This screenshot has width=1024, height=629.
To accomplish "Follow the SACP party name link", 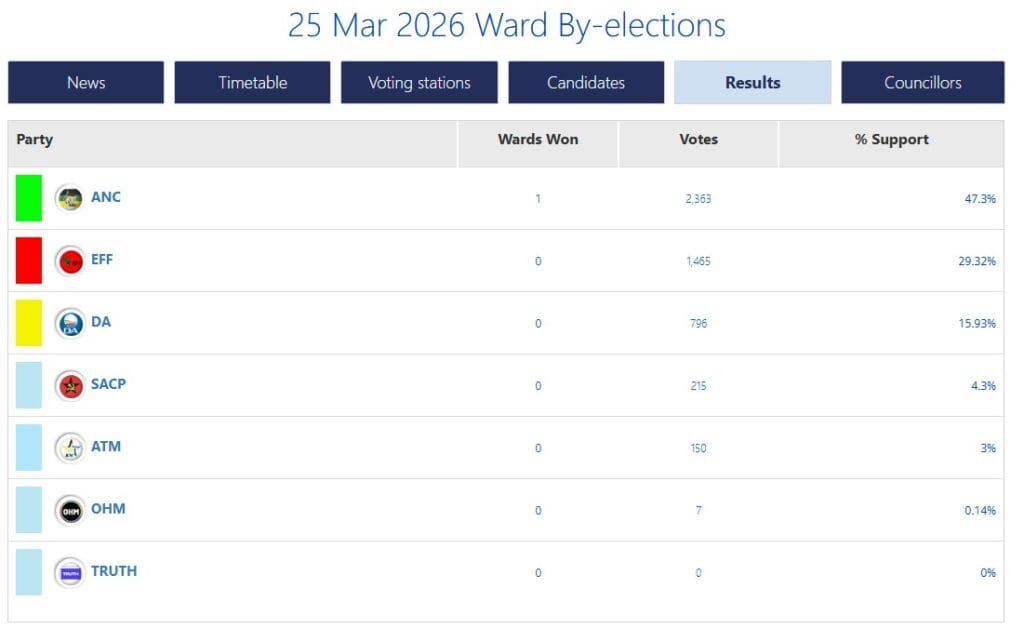I will point(108,384).
